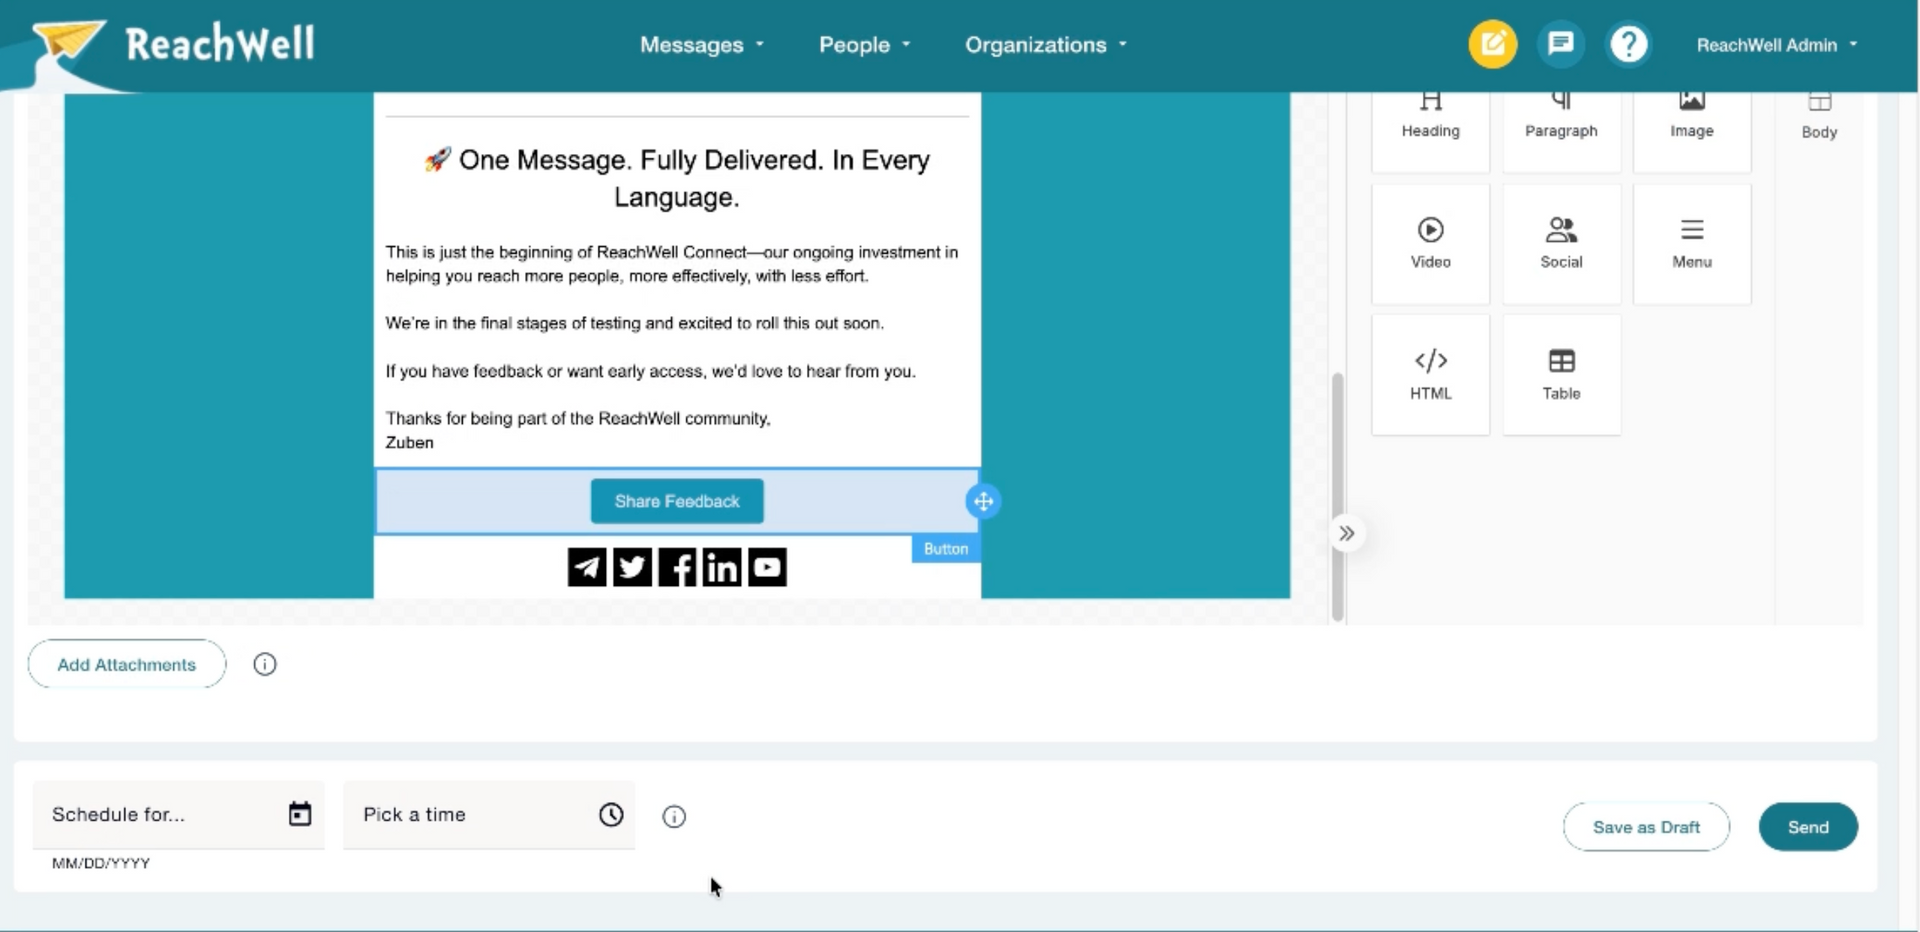This screenshot has width=1920, height=932.
Task: Add a Menu content block
Action: [1692, 244]
